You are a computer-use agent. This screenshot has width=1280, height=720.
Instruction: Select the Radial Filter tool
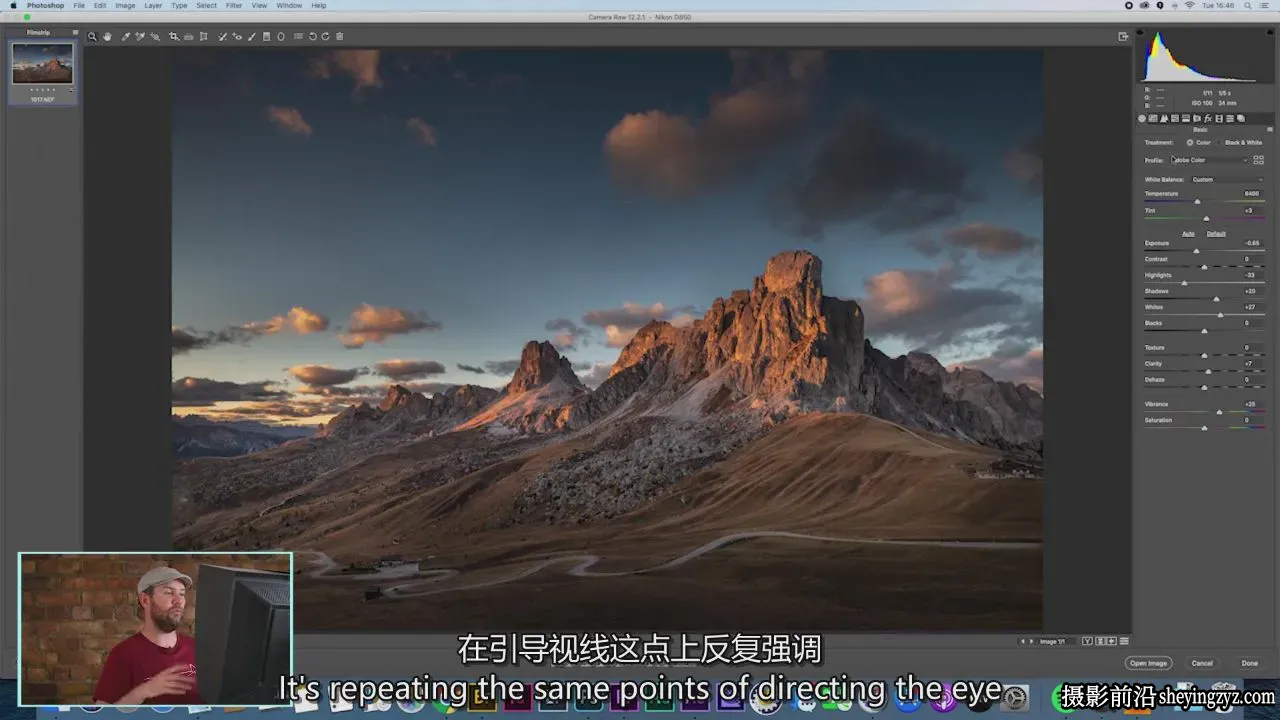point(280,36)
